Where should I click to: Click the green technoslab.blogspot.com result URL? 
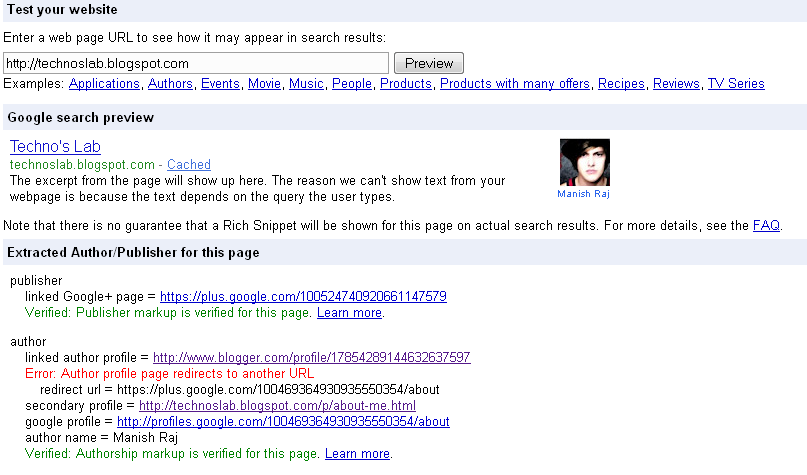tap(82, 165)
